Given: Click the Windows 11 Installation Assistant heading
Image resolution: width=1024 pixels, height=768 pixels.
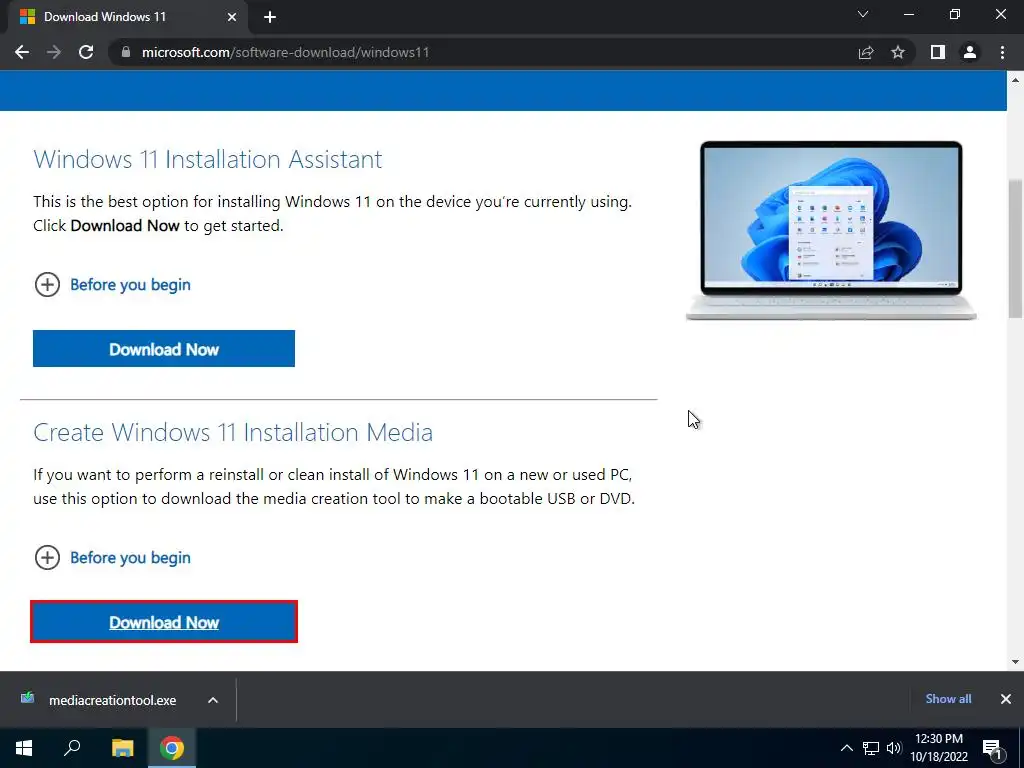Looking at the screenshot, I should pos(208,159).
